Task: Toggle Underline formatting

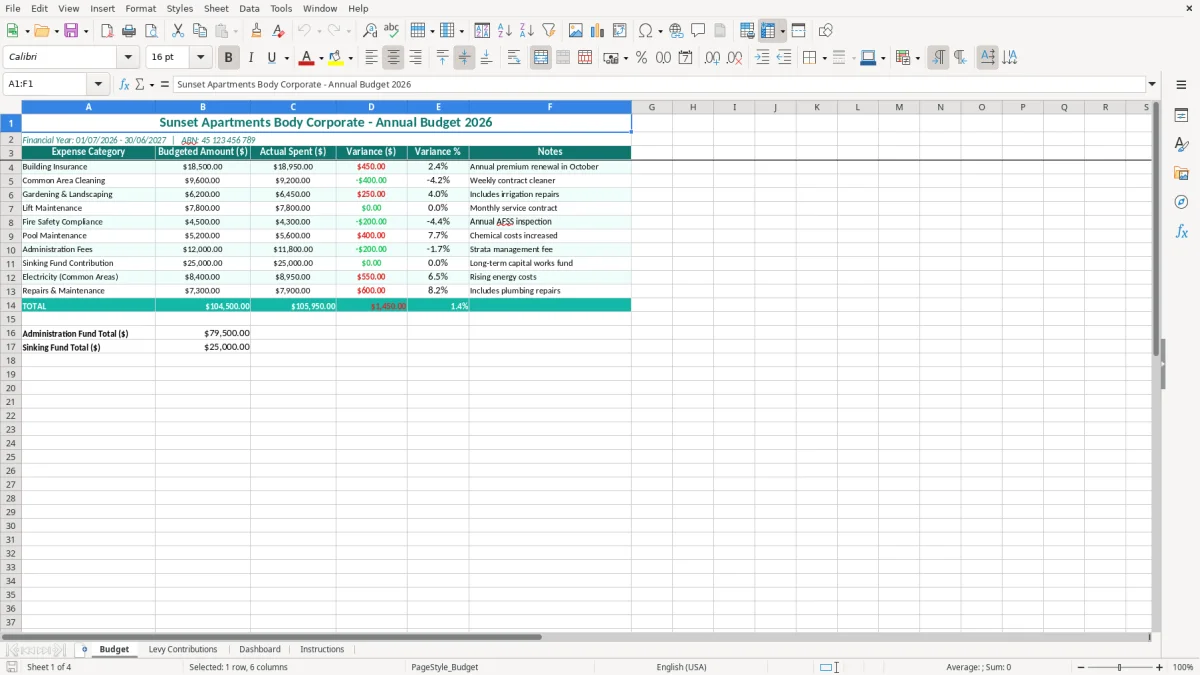Action: tap(271, 58)
